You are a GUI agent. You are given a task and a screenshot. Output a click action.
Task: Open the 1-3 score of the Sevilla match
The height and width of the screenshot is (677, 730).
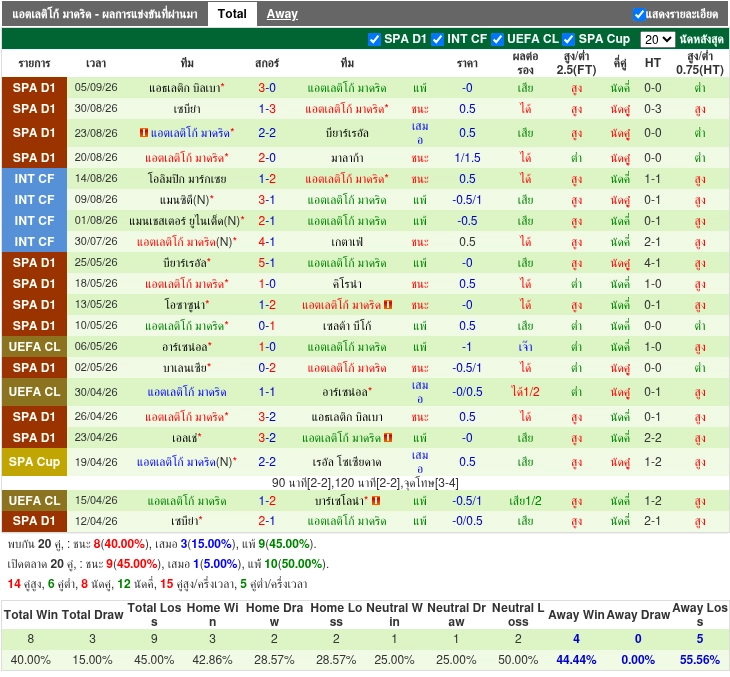point(267,109)
